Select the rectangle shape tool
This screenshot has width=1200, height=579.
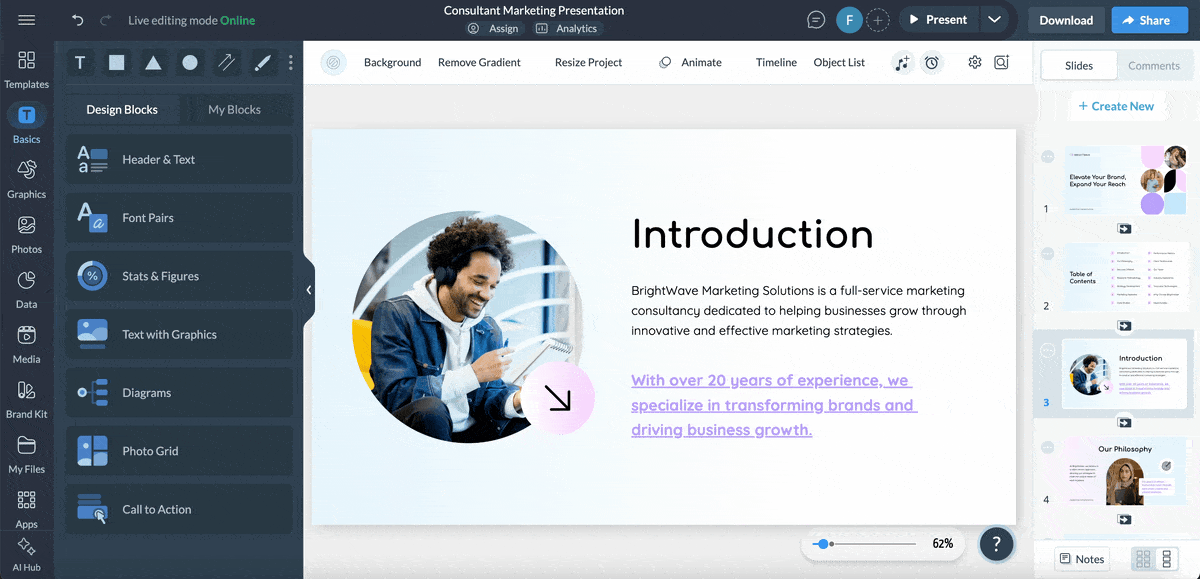point(116,62)
